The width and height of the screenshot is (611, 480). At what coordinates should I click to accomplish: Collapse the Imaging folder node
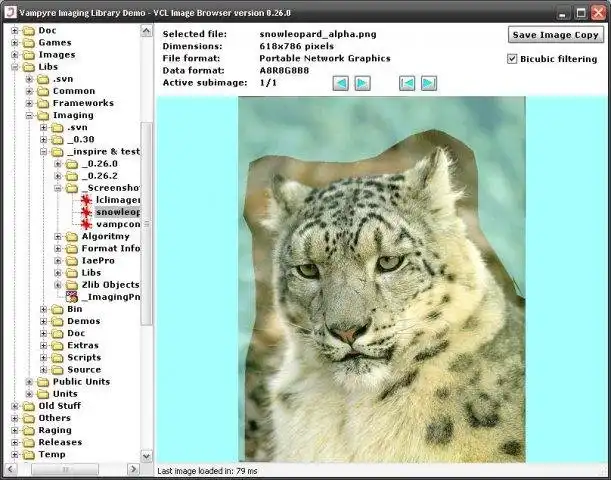click(29, 115)
